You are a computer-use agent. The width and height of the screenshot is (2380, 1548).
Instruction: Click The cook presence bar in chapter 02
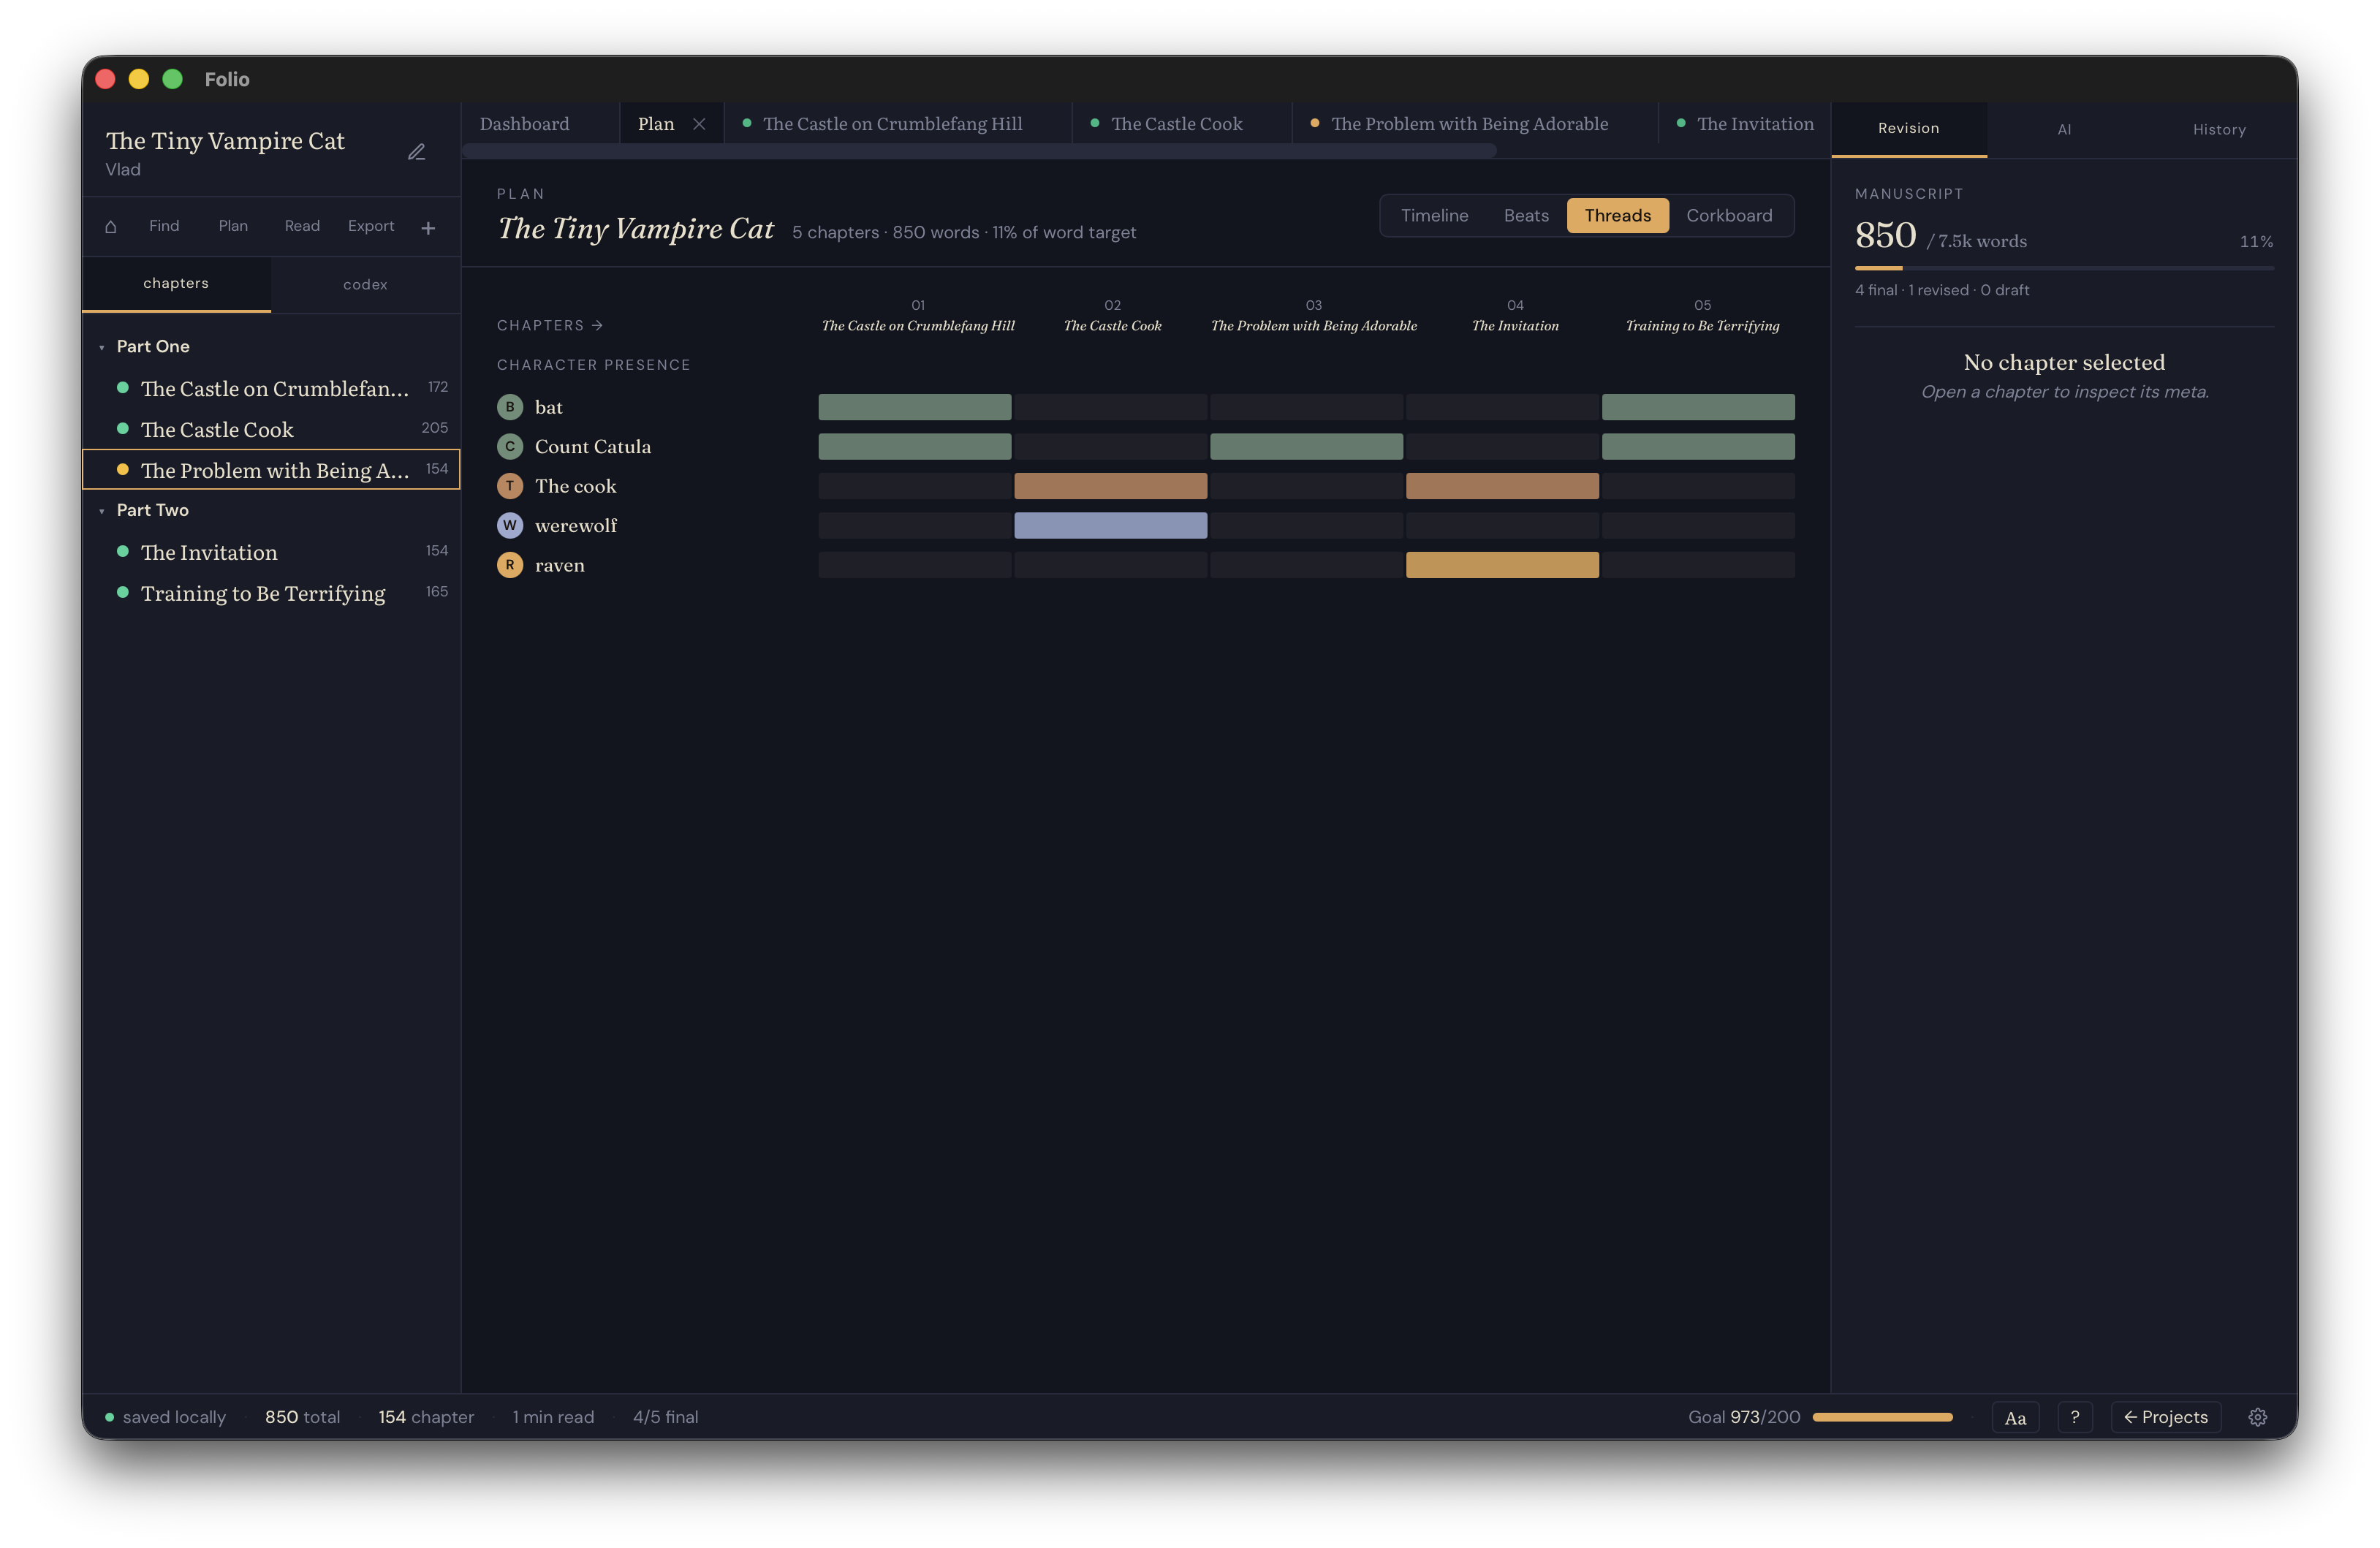[x=1110, y=486]
